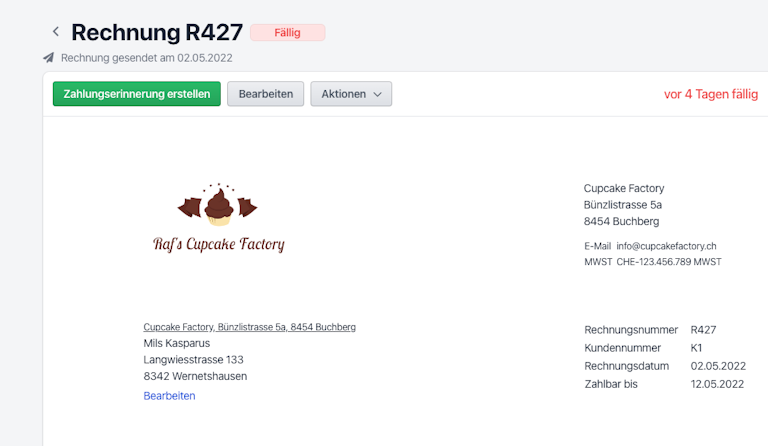Click the 'Rechnungsnummer' label
Screen dimensions: 768x446
click(631, 330)
